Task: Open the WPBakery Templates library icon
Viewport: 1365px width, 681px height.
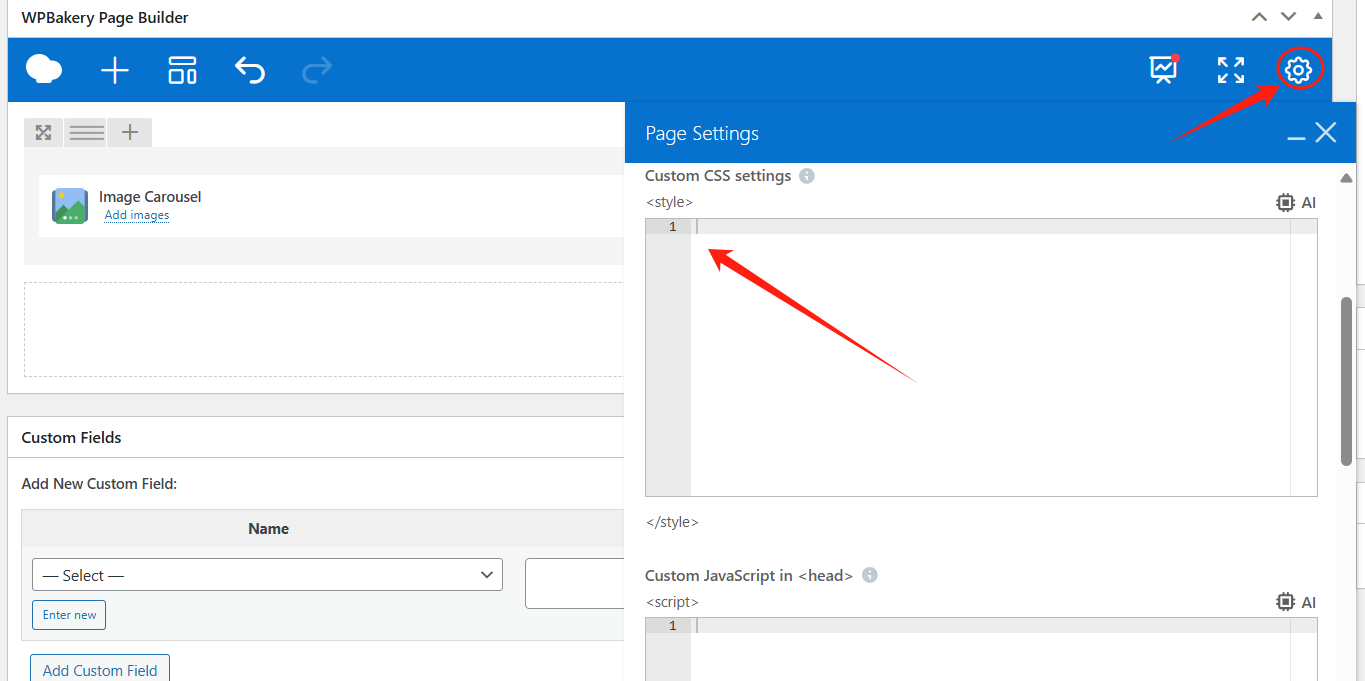Action: (182, 70)
